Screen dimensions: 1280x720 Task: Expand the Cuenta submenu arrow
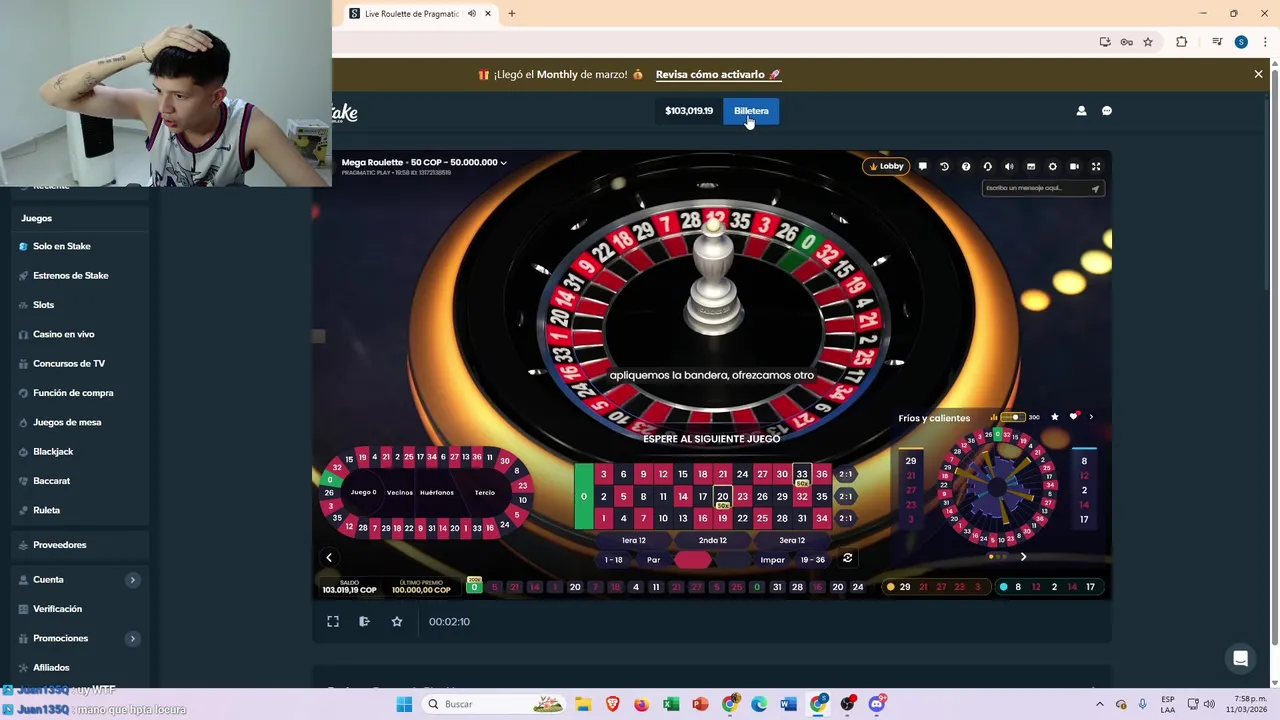coord(132,580)
